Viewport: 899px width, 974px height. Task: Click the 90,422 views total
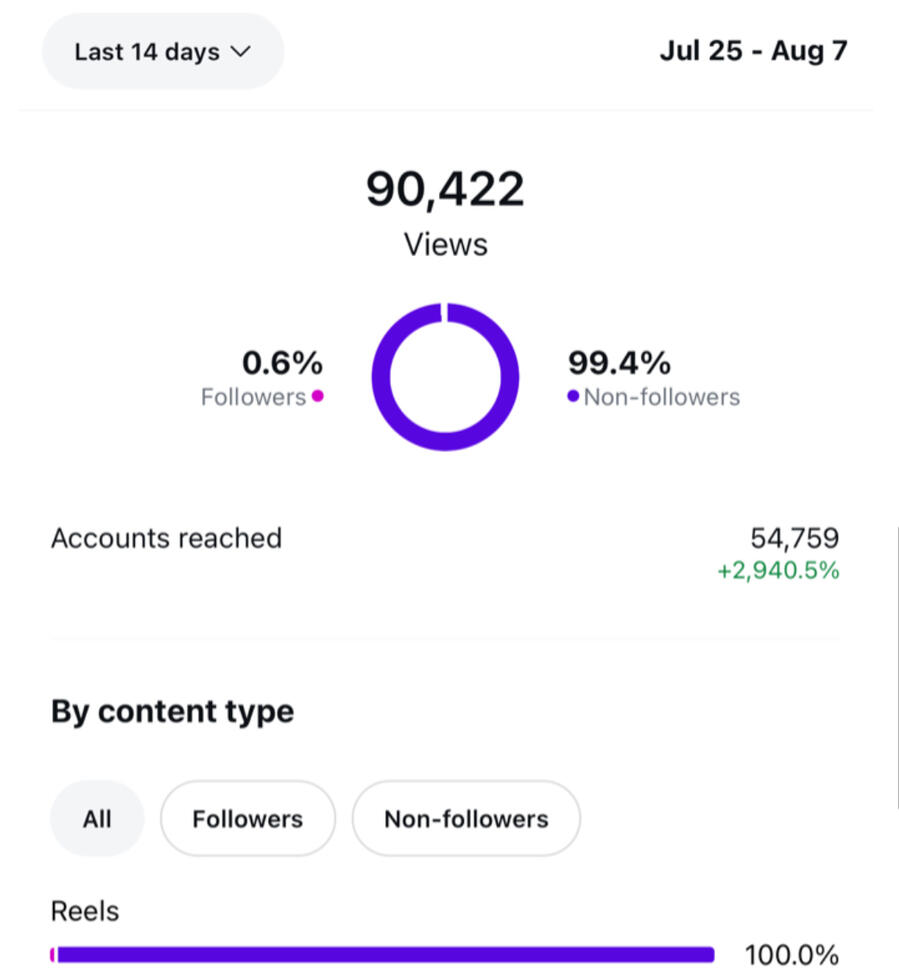click(445, 189)
